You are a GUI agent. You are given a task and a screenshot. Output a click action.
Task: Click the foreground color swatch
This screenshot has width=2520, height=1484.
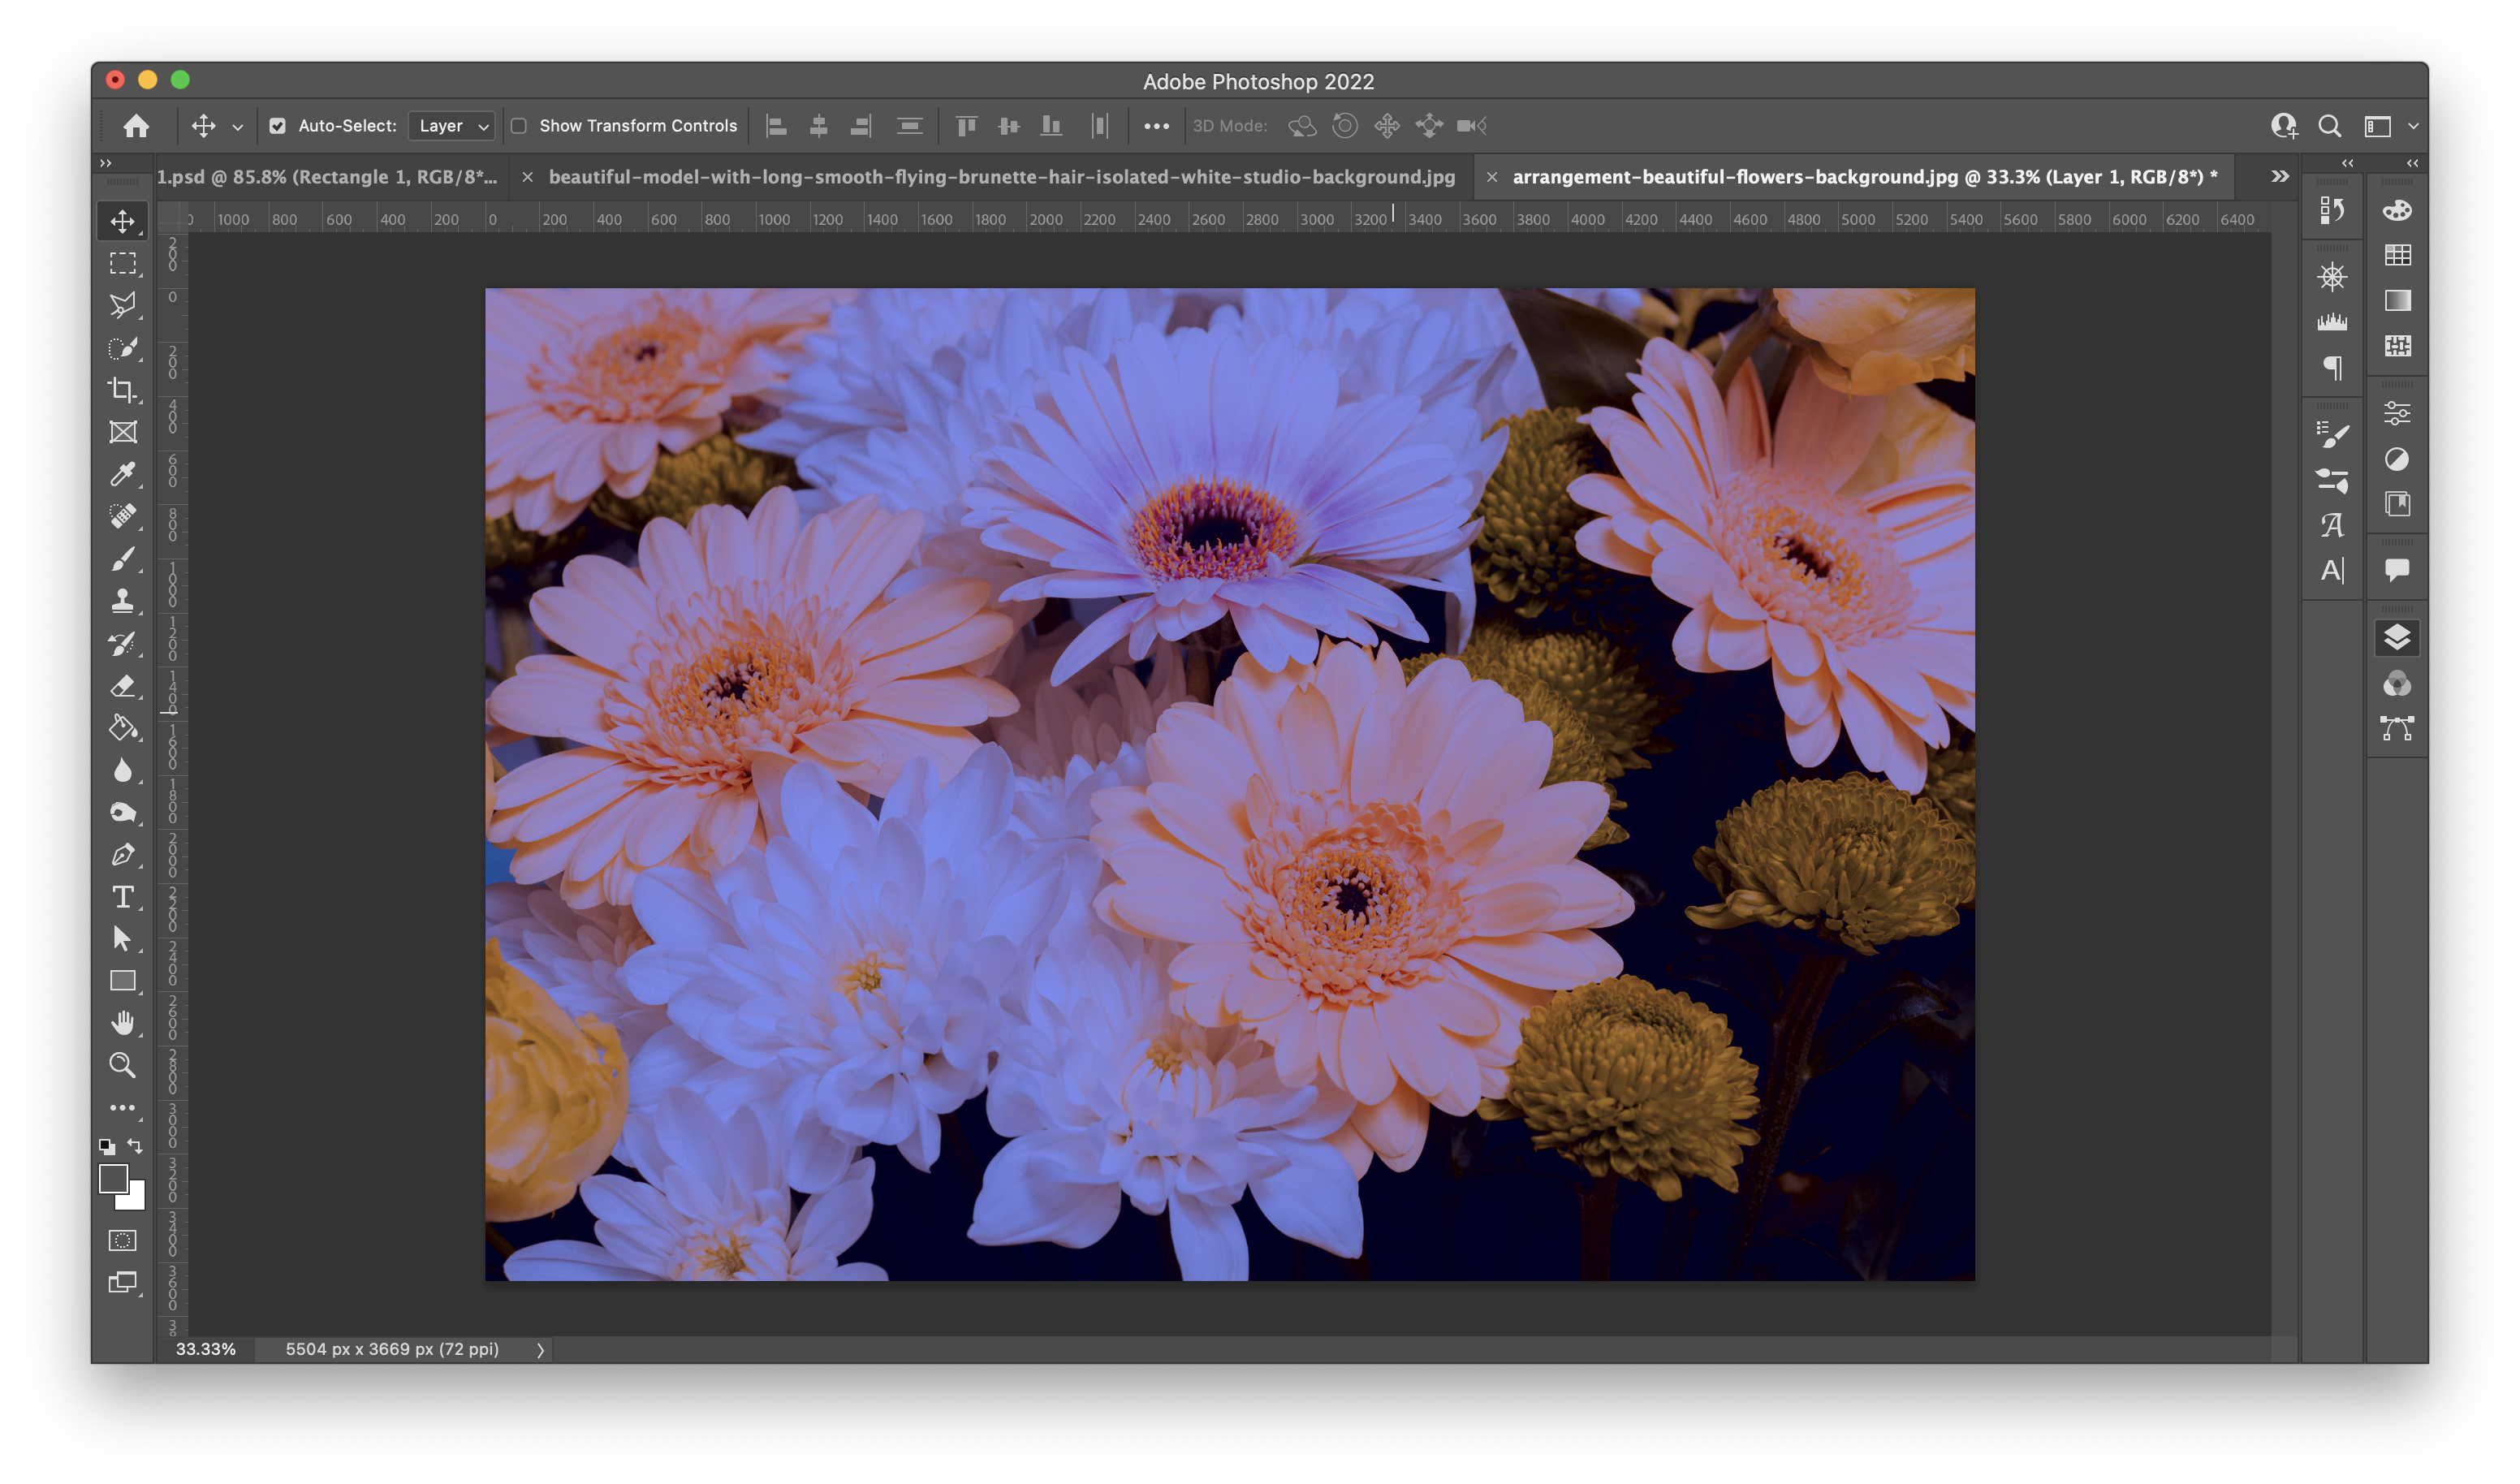pos(113,1179)
